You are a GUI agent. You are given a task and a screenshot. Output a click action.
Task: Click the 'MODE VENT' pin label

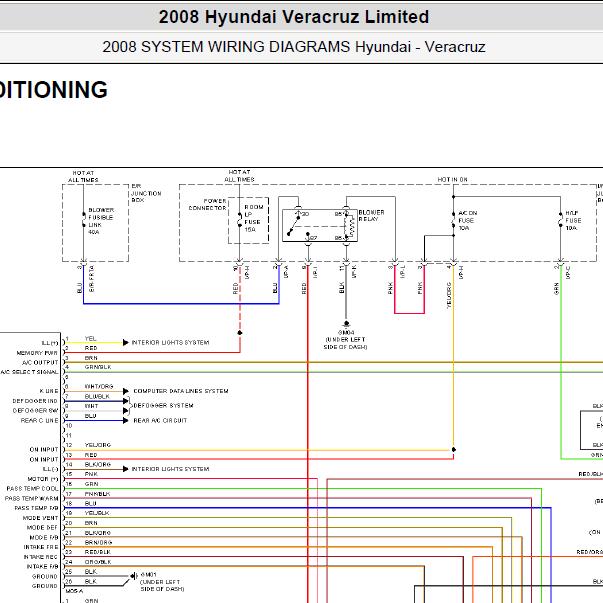tap(40, 518)
